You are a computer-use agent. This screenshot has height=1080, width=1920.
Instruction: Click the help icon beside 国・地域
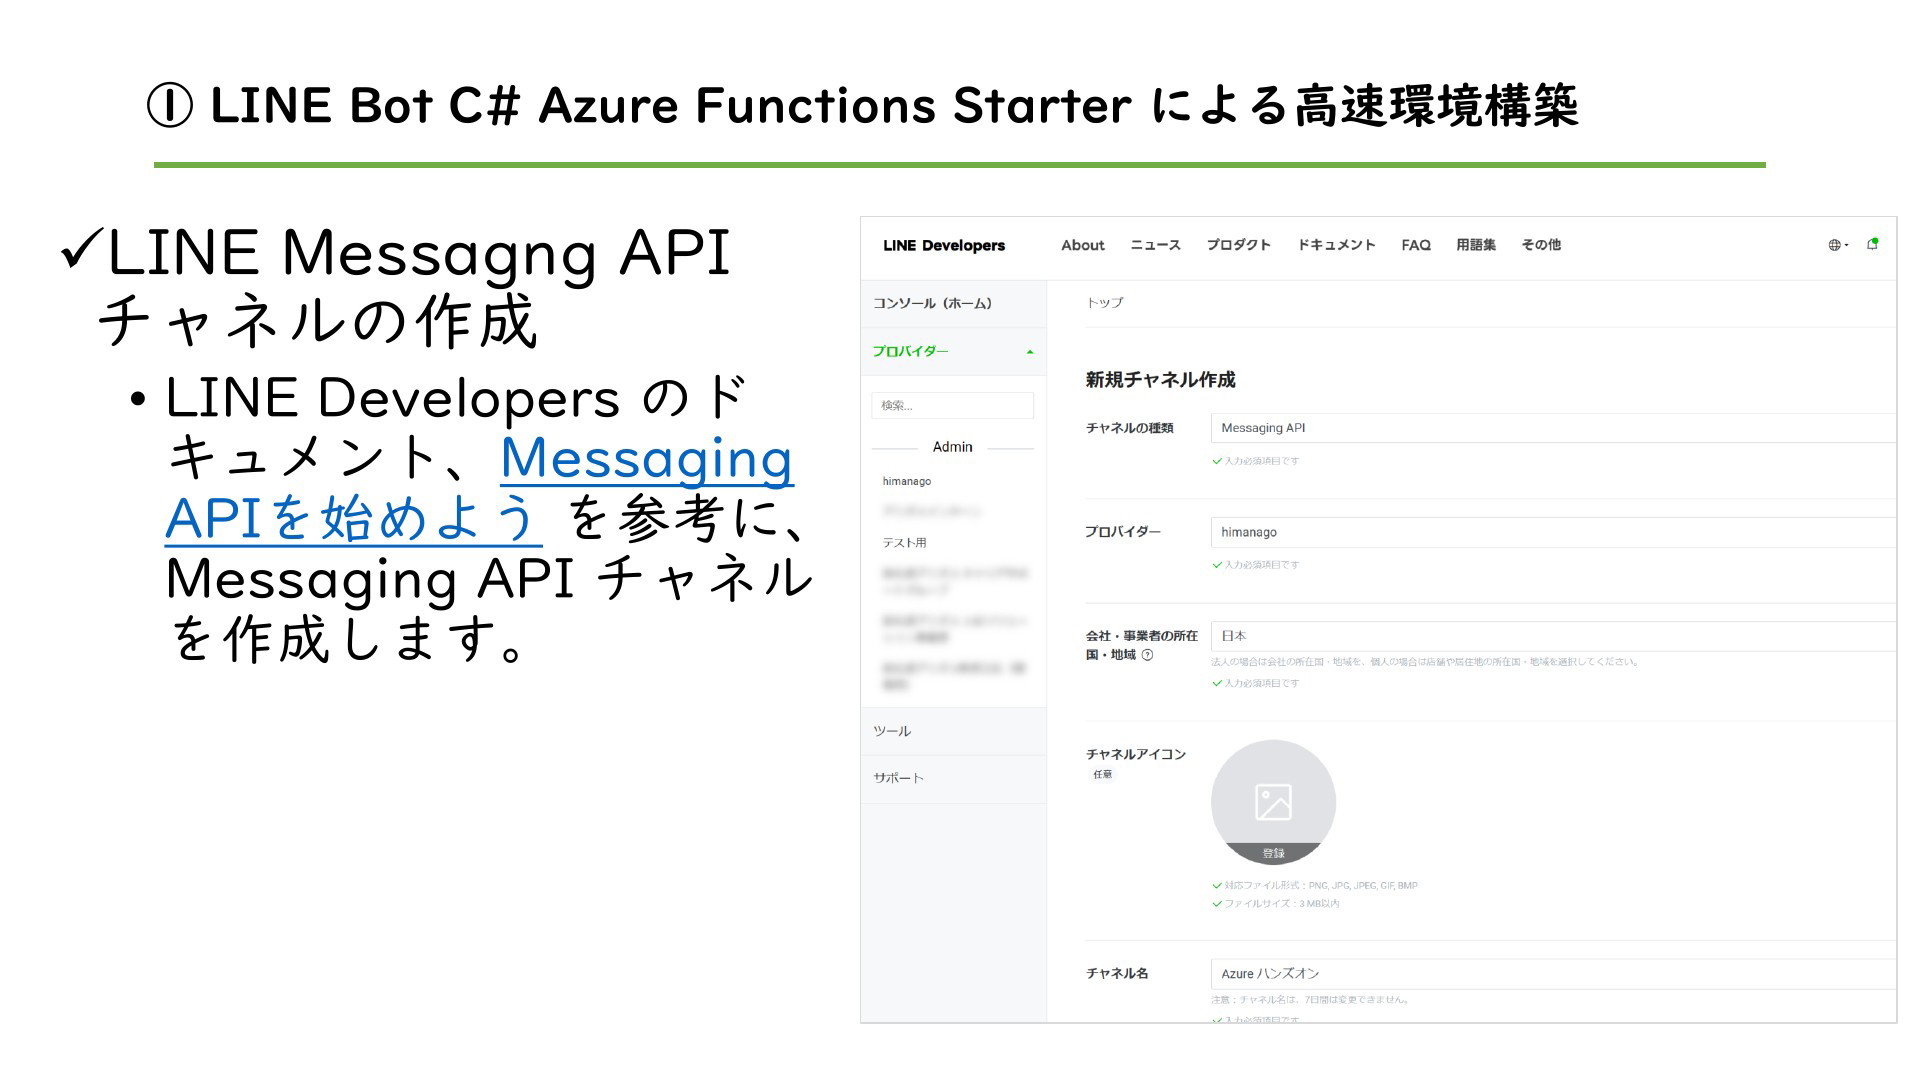click(x=1147, y=655)
